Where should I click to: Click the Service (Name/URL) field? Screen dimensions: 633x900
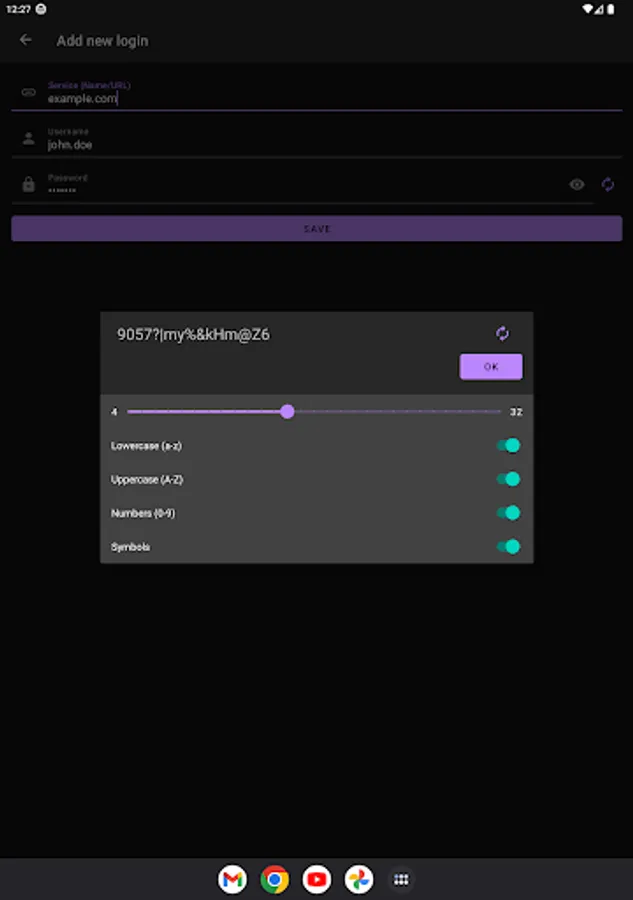[x=317, y=92]
